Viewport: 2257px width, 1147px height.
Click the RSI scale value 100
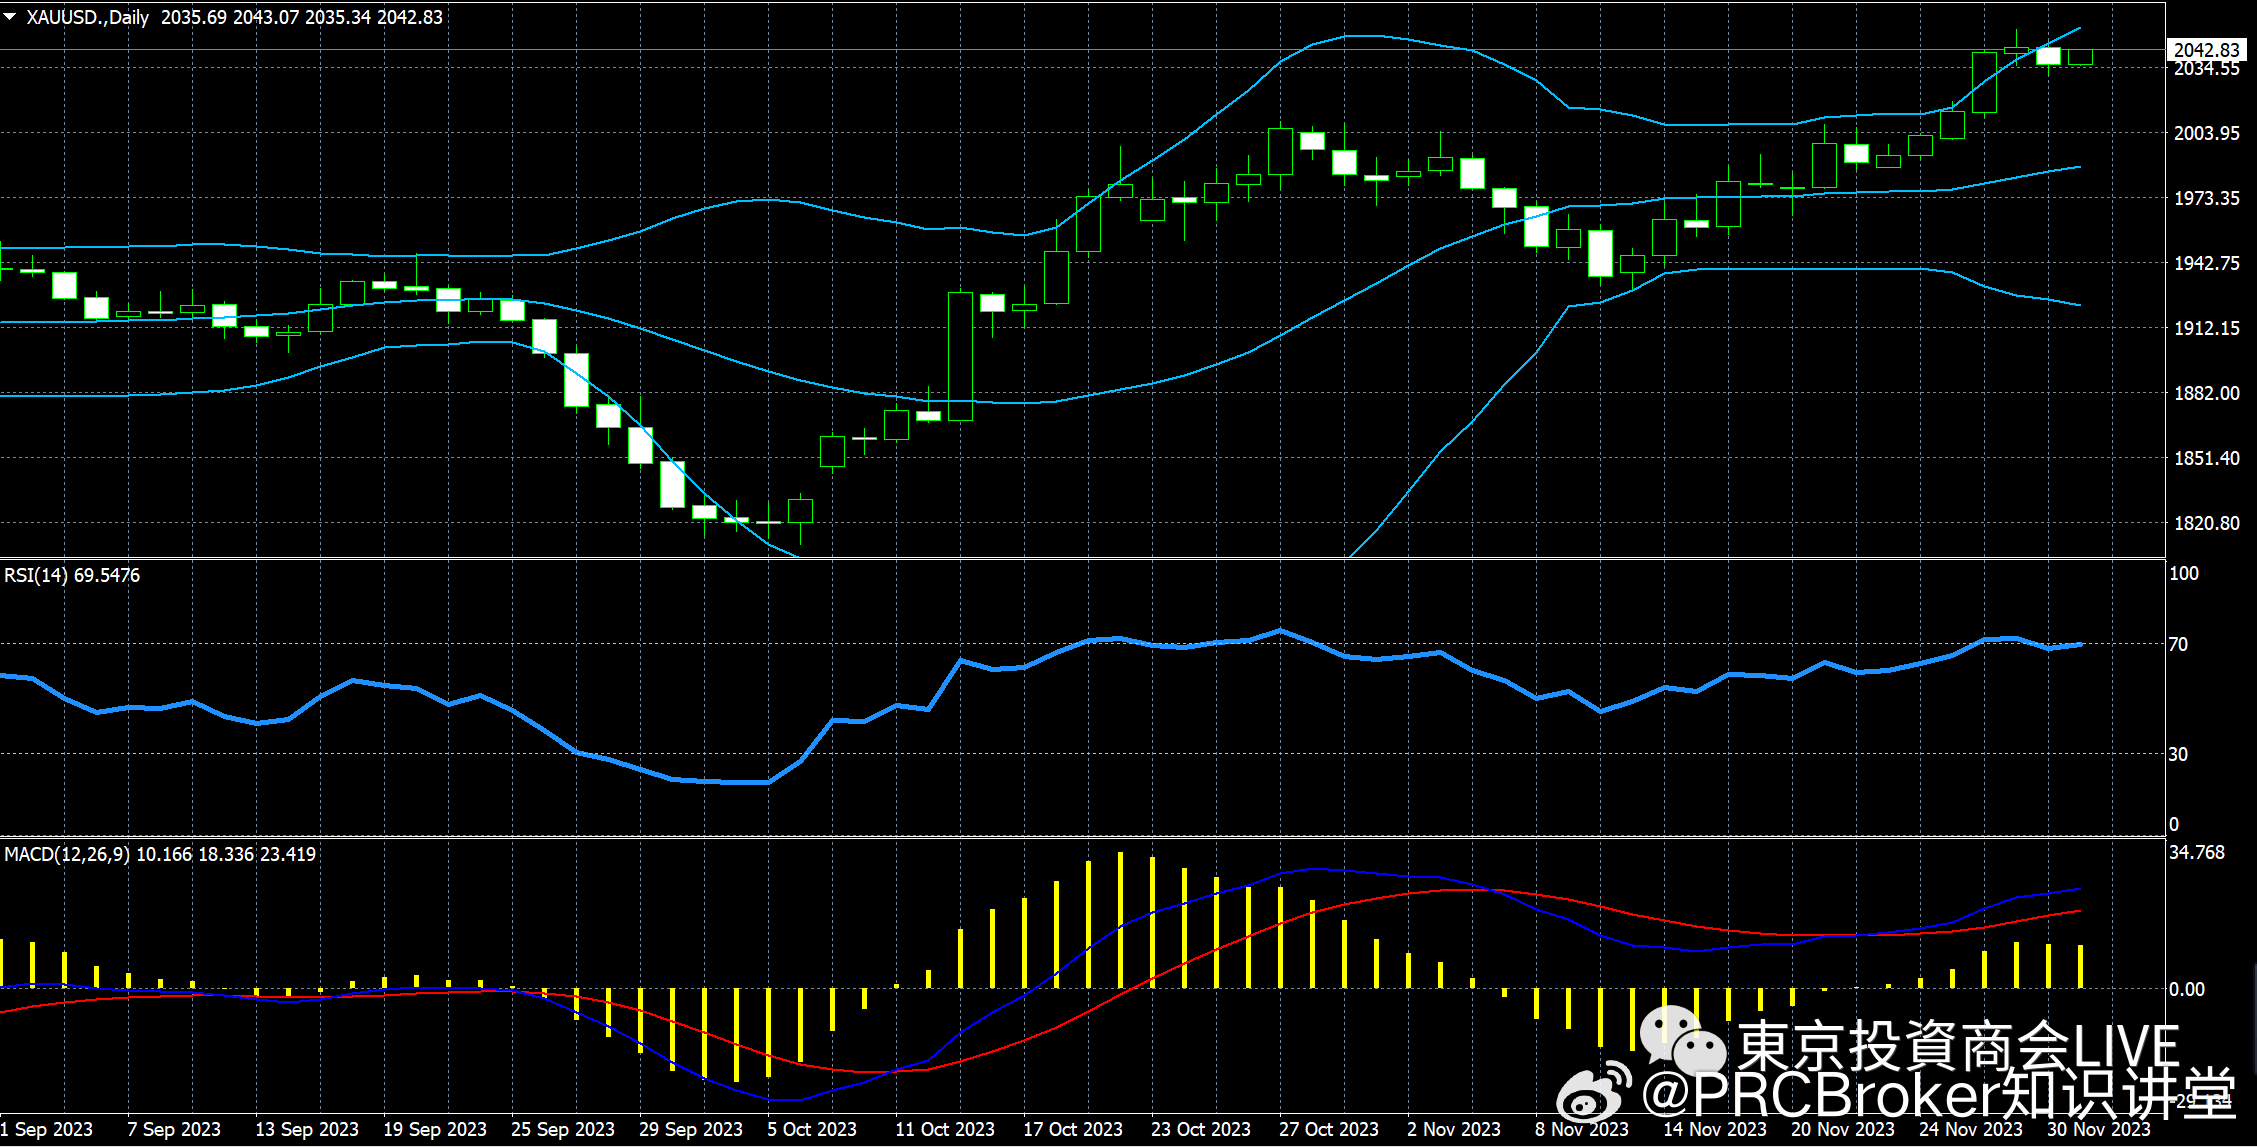pos(2184,573)
